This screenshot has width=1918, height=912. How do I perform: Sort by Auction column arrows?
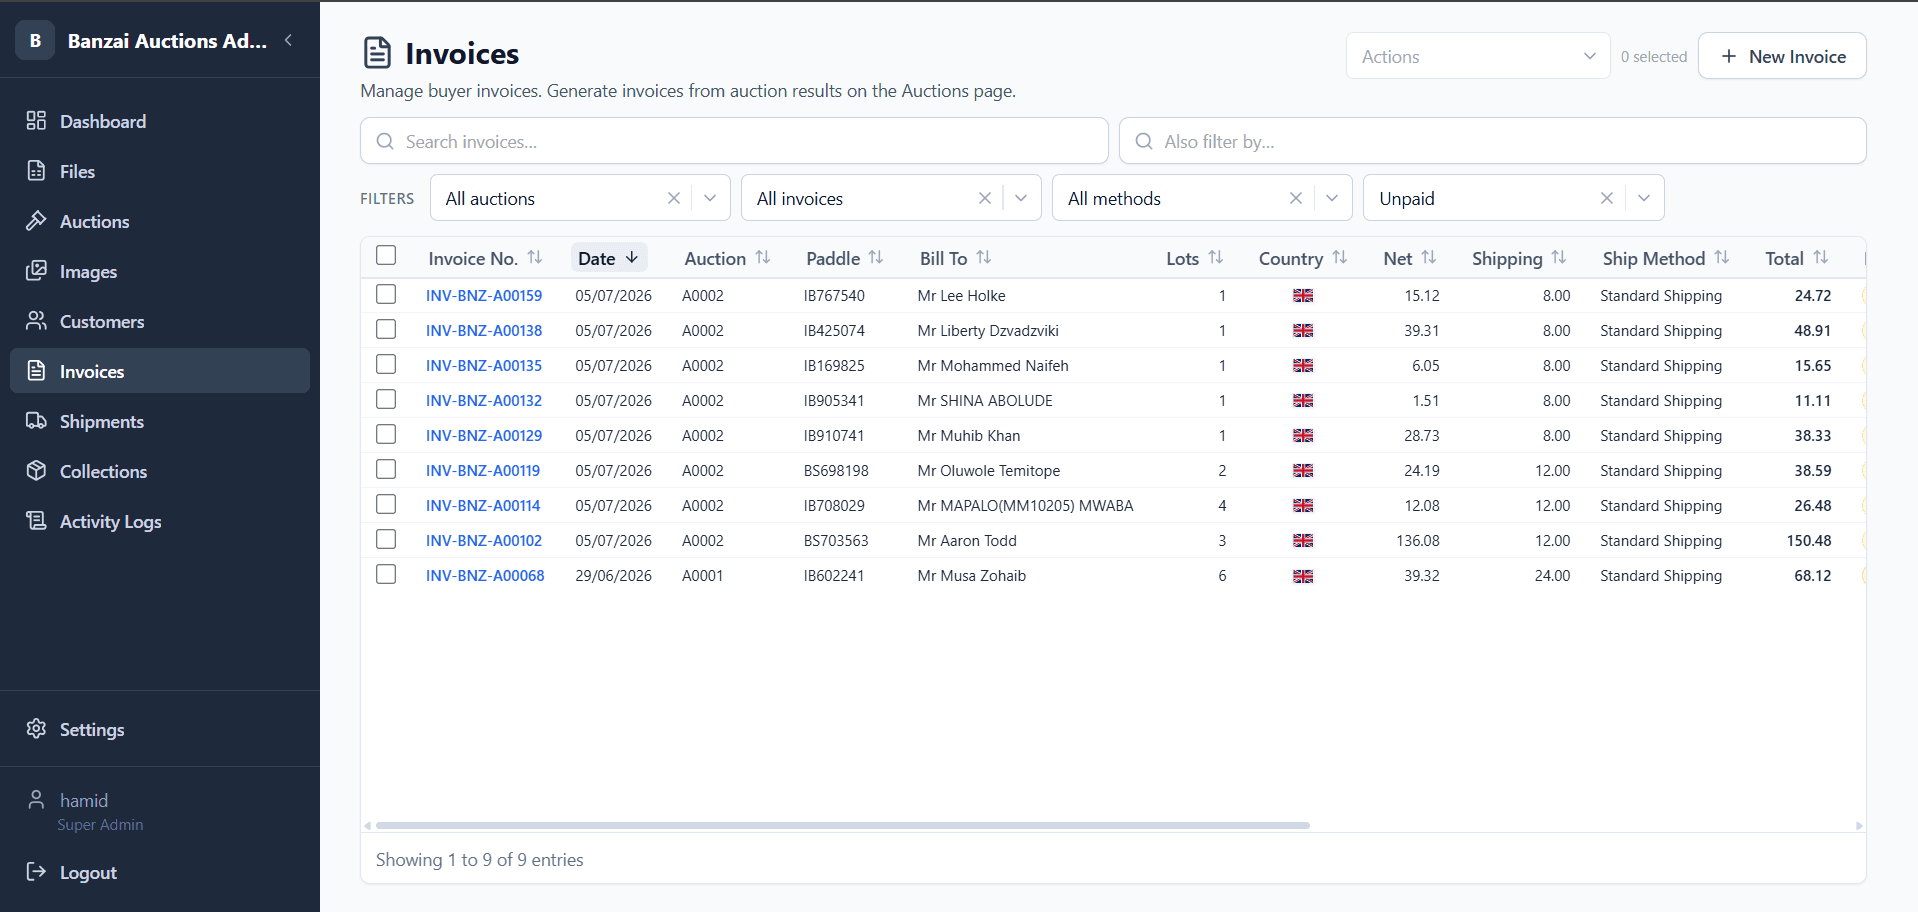[763, 258]
